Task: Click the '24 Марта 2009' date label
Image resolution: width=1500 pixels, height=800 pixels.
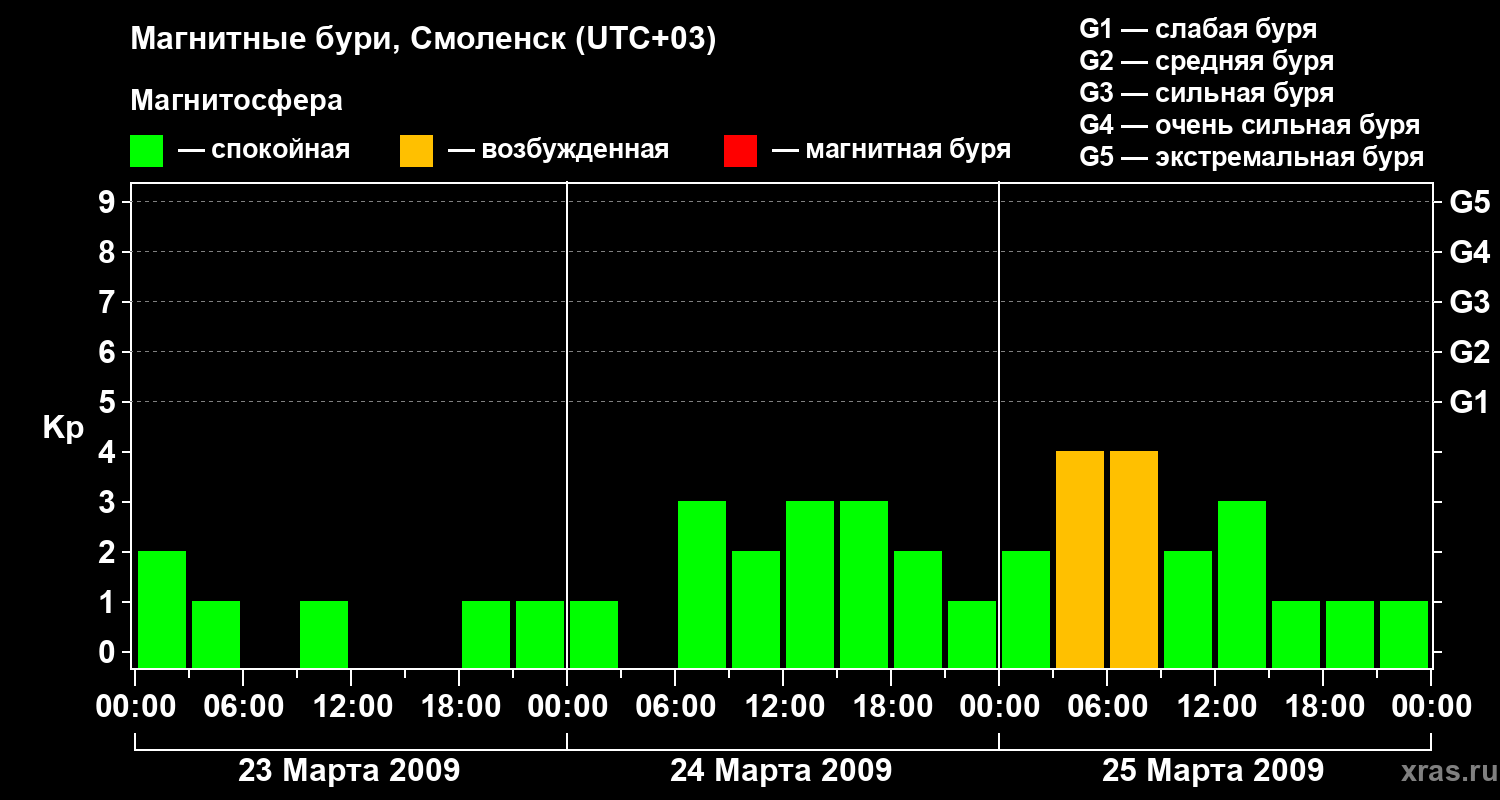Action: click(781, 771)
